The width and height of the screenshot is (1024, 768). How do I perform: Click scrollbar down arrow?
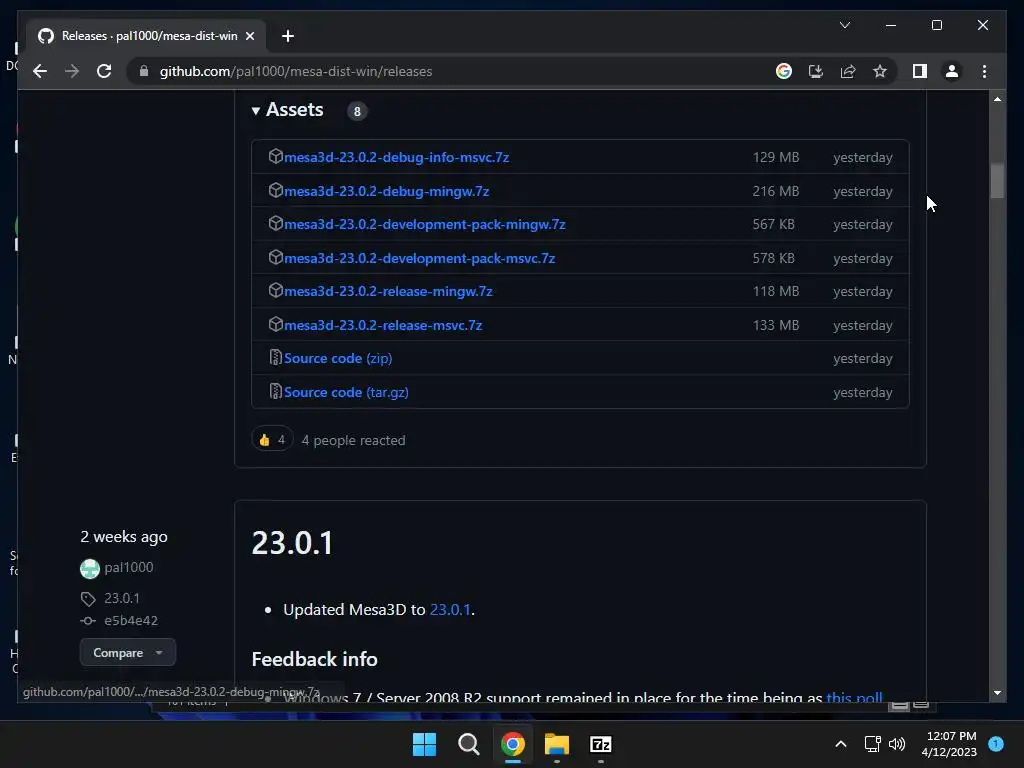point(997,693)
